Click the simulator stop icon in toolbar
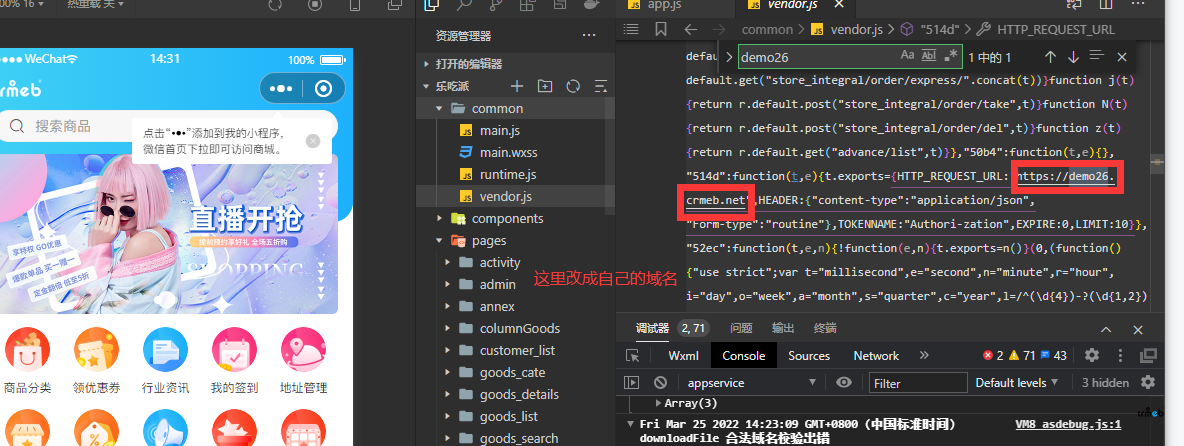The height and width of the screenshot is (446, 1184). tap(315, 5)
